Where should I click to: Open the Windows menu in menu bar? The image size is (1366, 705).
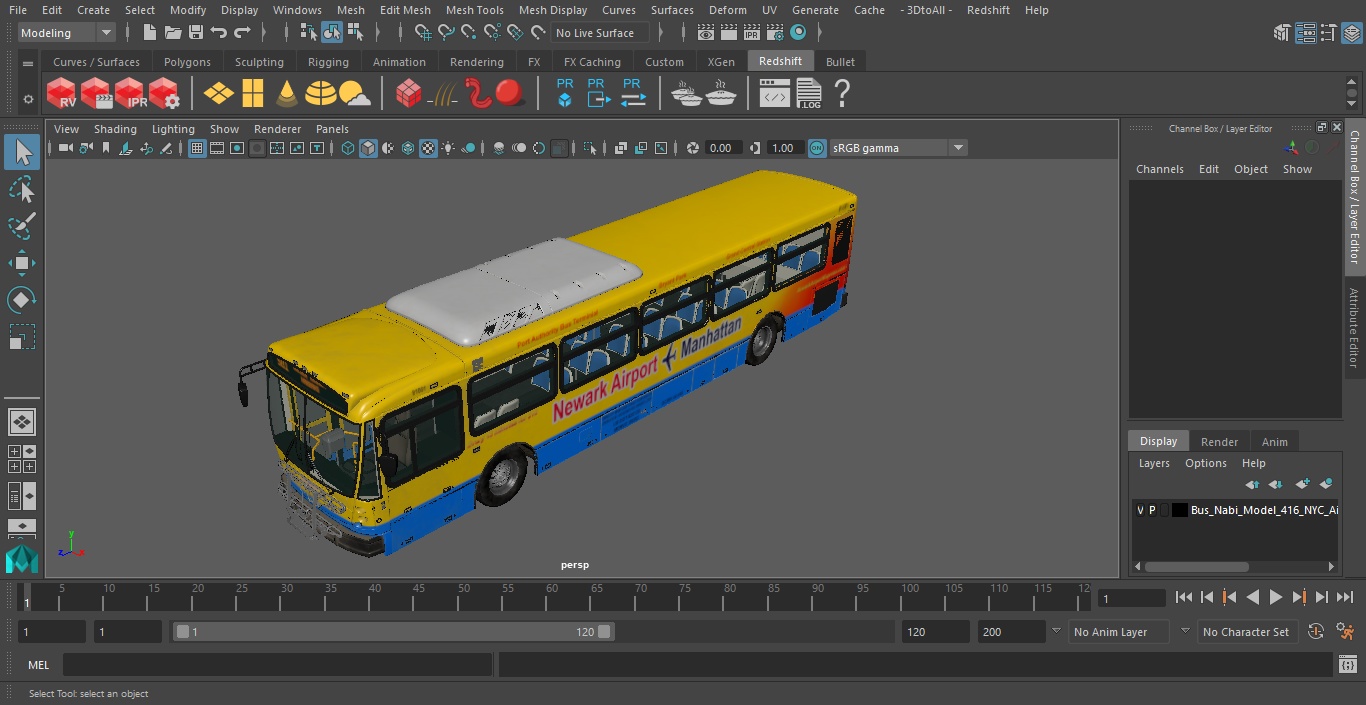tap(297, 10)
